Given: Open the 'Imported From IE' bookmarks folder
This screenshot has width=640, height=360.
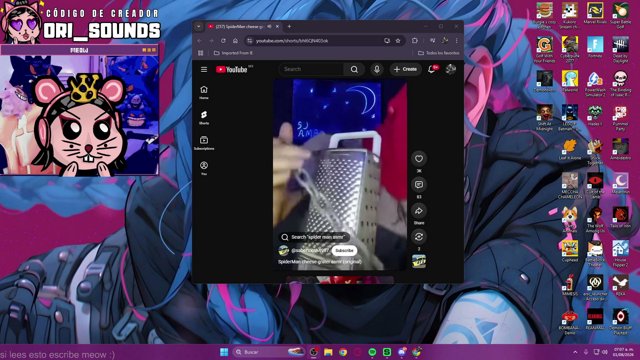Looking at the screenshot, I should [233, 53].
